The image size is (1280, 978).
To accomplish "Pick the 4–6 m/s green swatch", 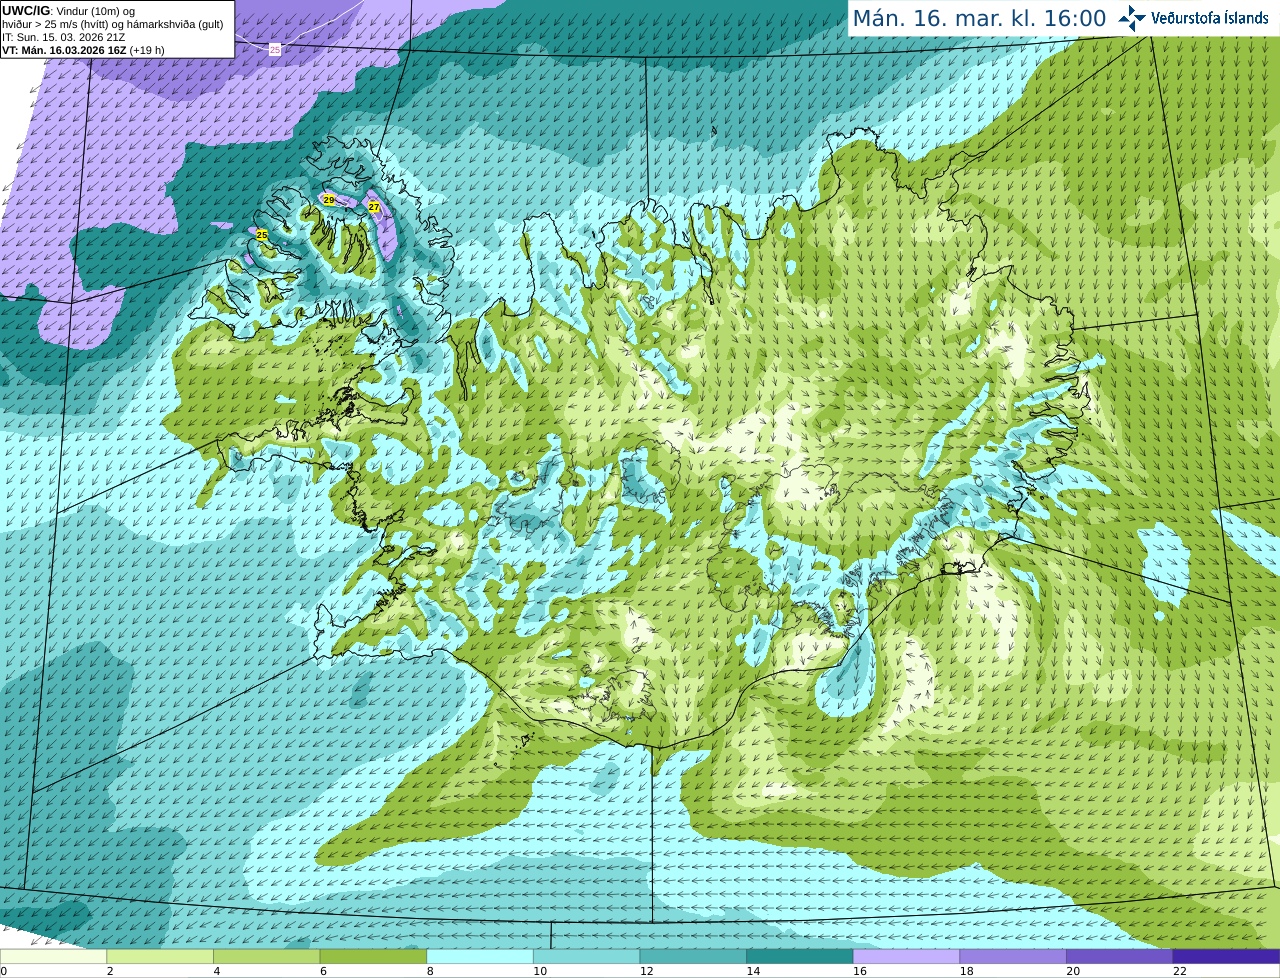I will pyautogui.click(x=266, y=957).
